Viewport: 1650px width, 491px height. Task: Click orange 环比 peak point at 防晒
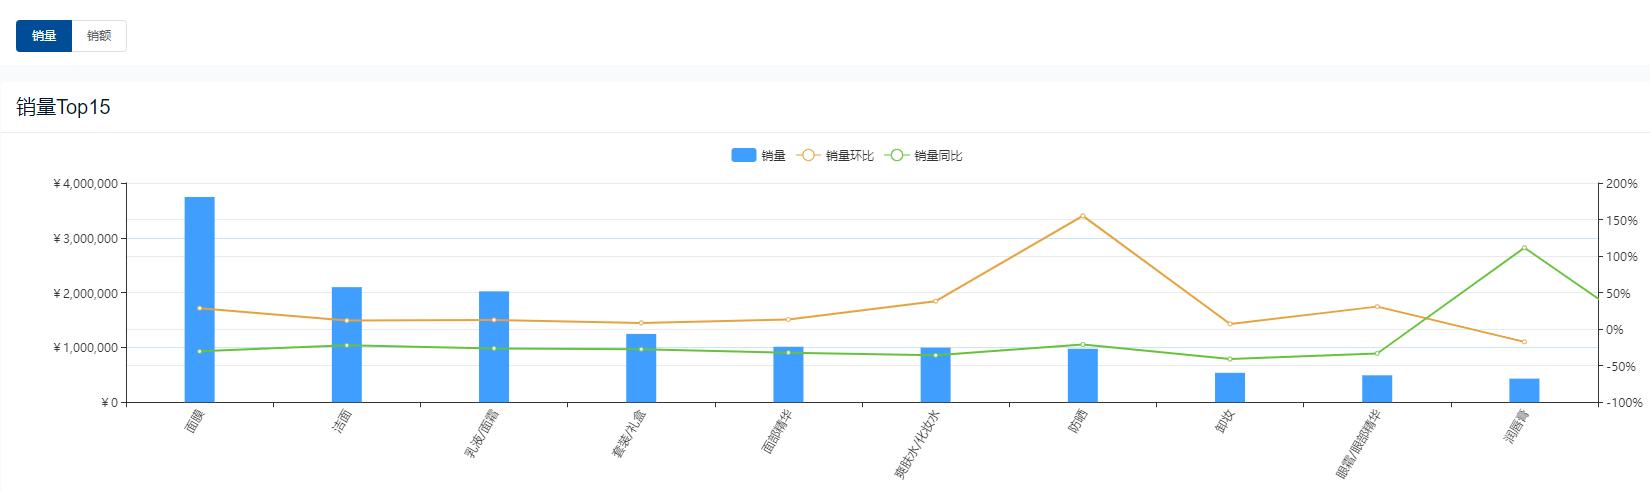coord(1083,216)
